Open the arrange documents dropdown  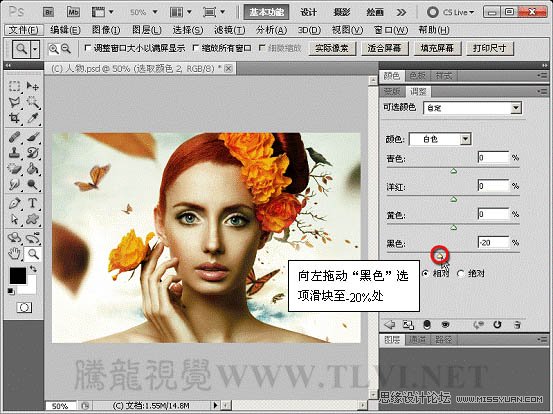pos(181,12)
